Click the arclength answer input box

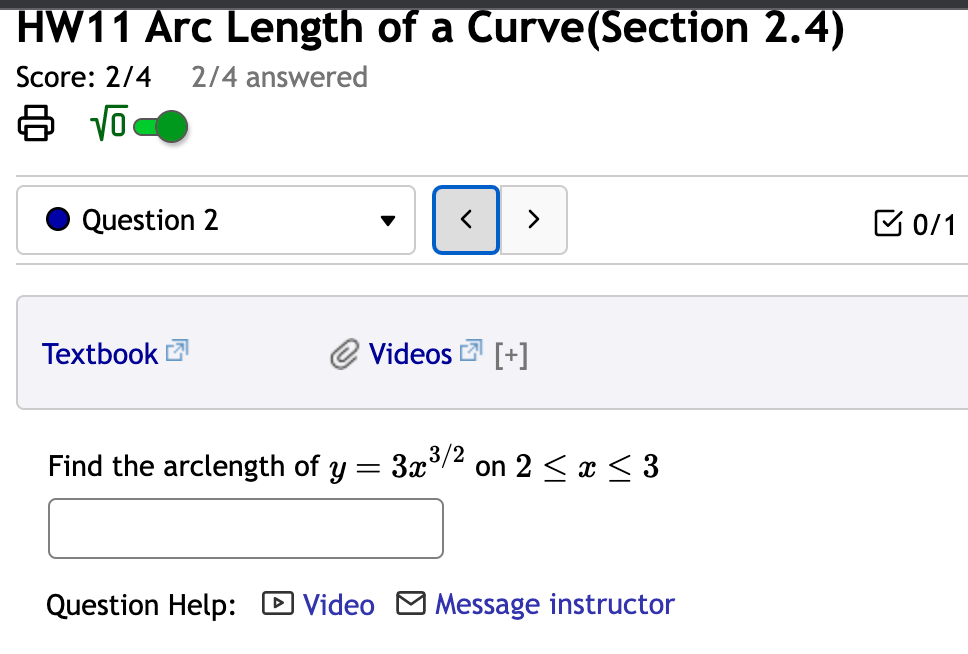(245, 528)
